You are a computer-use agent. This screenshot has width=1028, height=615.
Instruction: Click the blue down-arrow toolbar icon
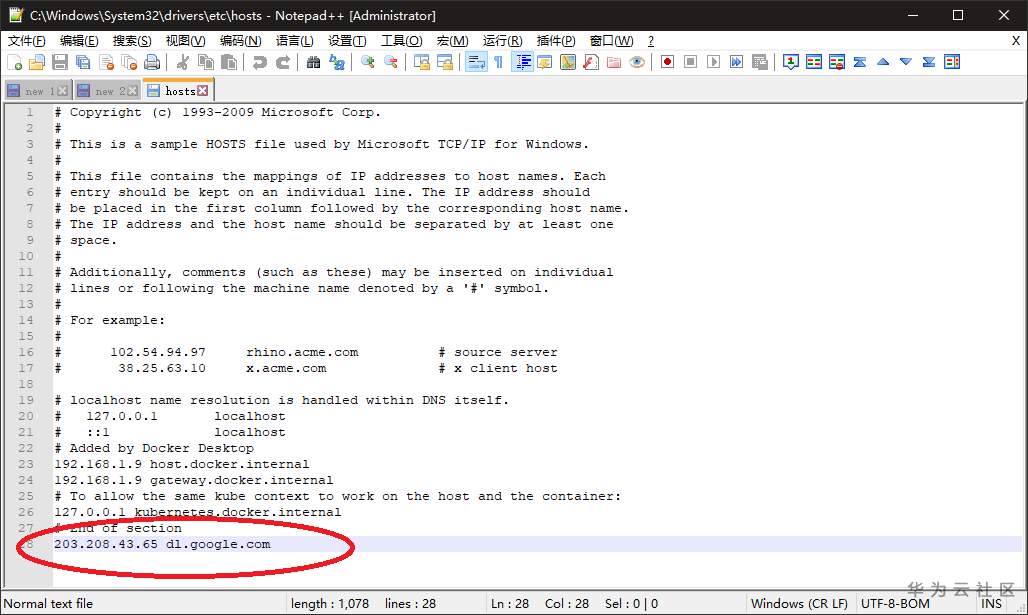906,62
